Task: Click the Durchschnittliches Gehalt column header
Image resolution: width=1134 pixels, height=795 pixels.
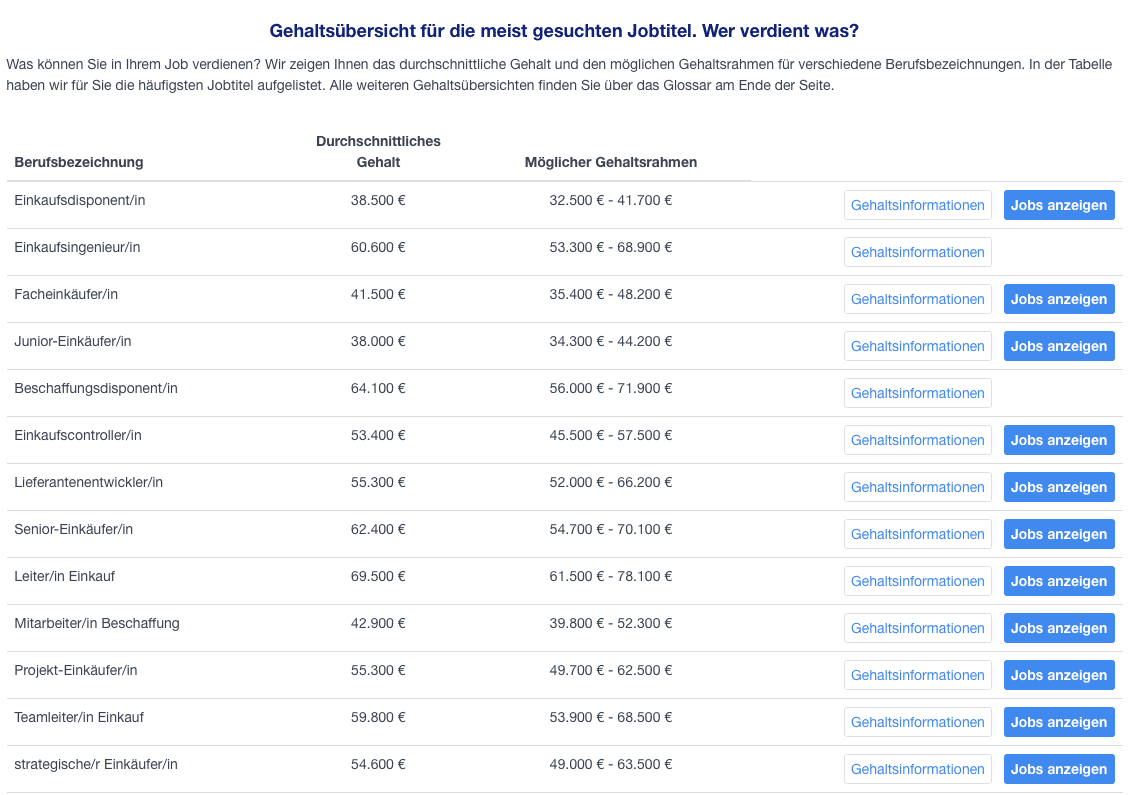Action: click(378, 151)
